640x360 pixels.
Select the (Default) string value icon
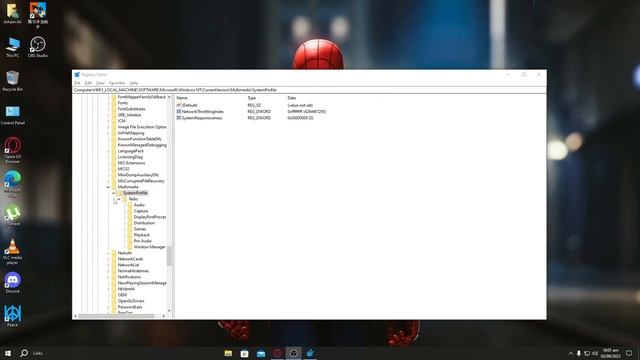[x=179, y=105]
